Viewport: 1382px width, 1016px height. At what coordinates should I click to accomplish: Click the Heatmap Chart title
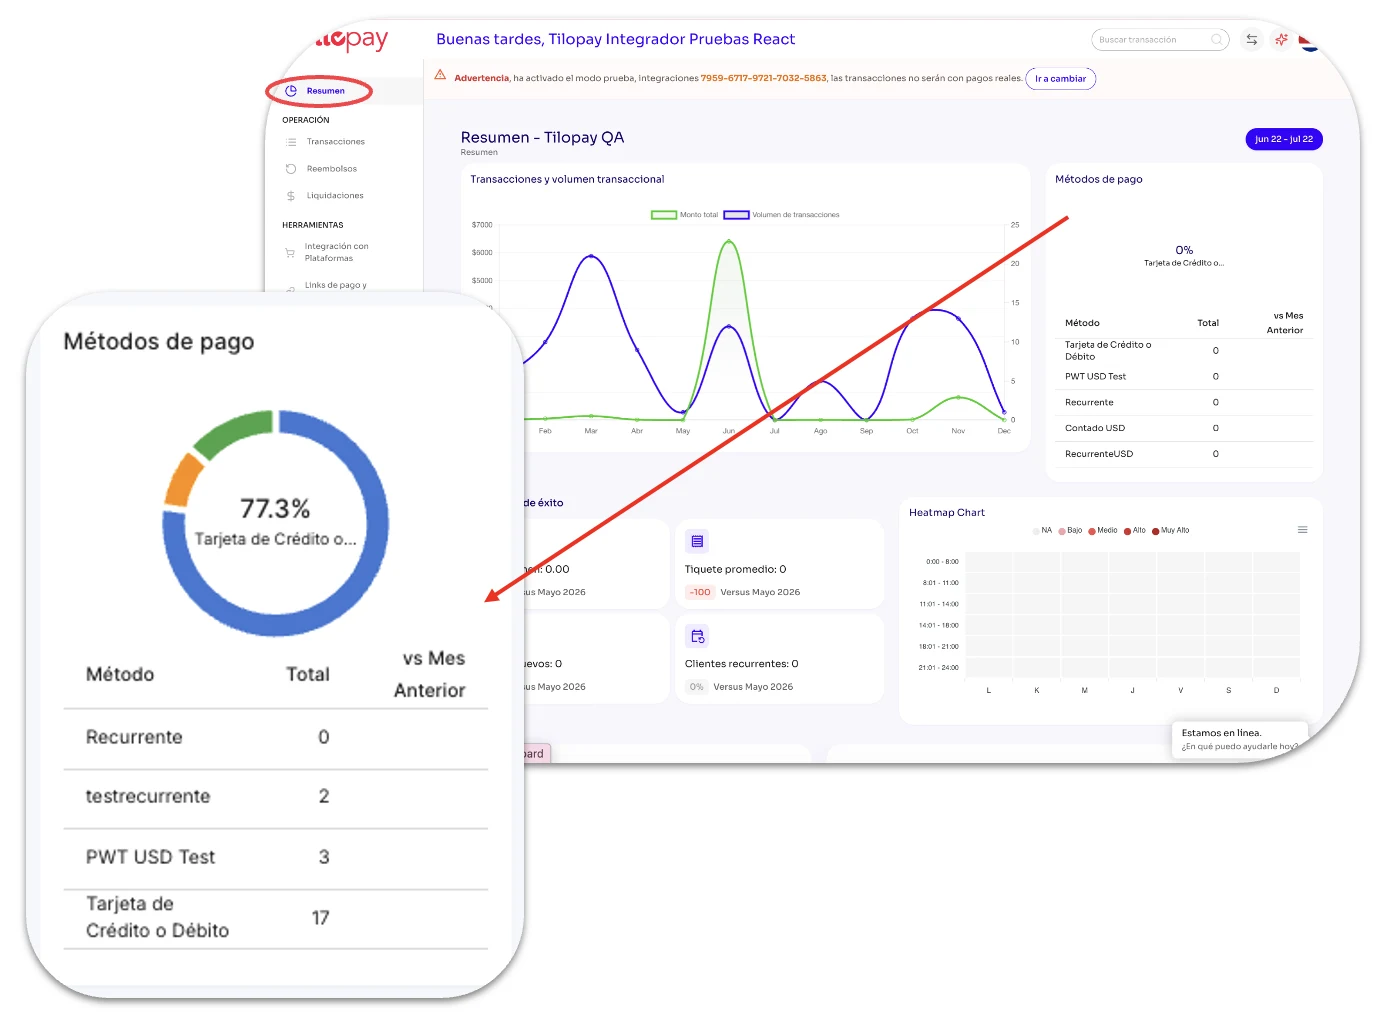(947, 513)
